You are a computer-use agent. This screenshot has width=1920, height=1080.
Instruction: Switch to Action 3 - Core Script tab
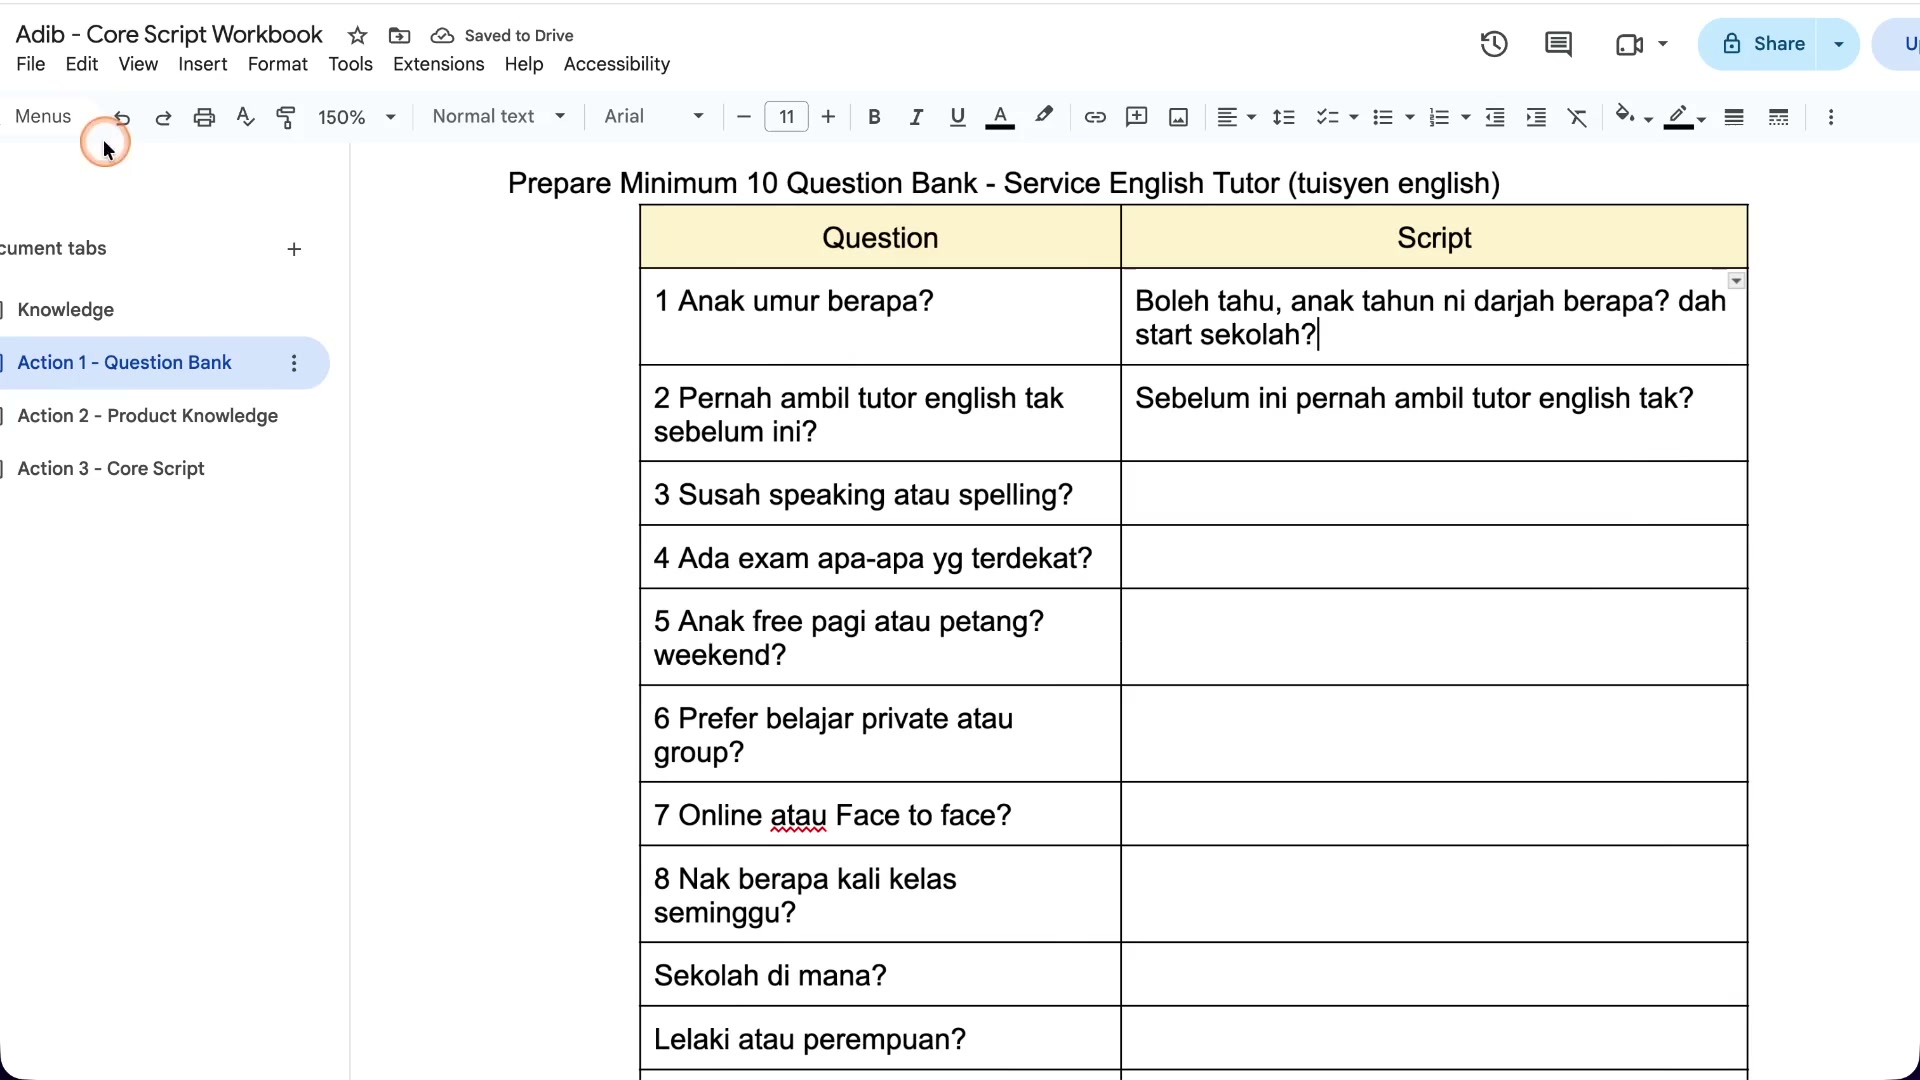point(111,469)
